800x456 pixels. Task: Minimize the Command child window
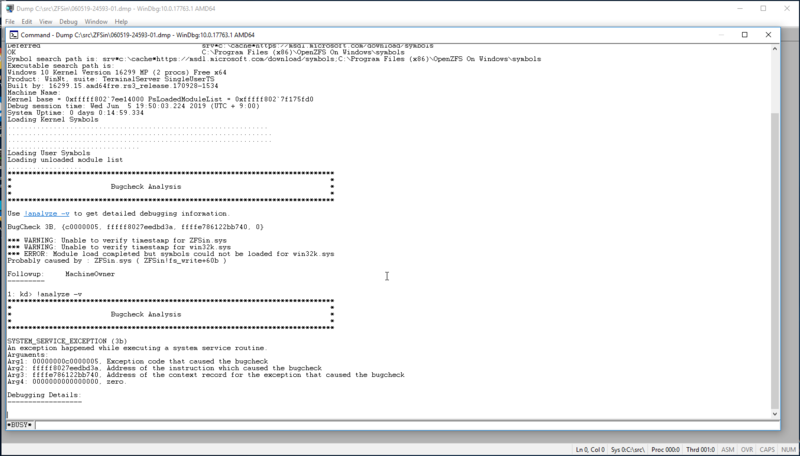(721, 35)
